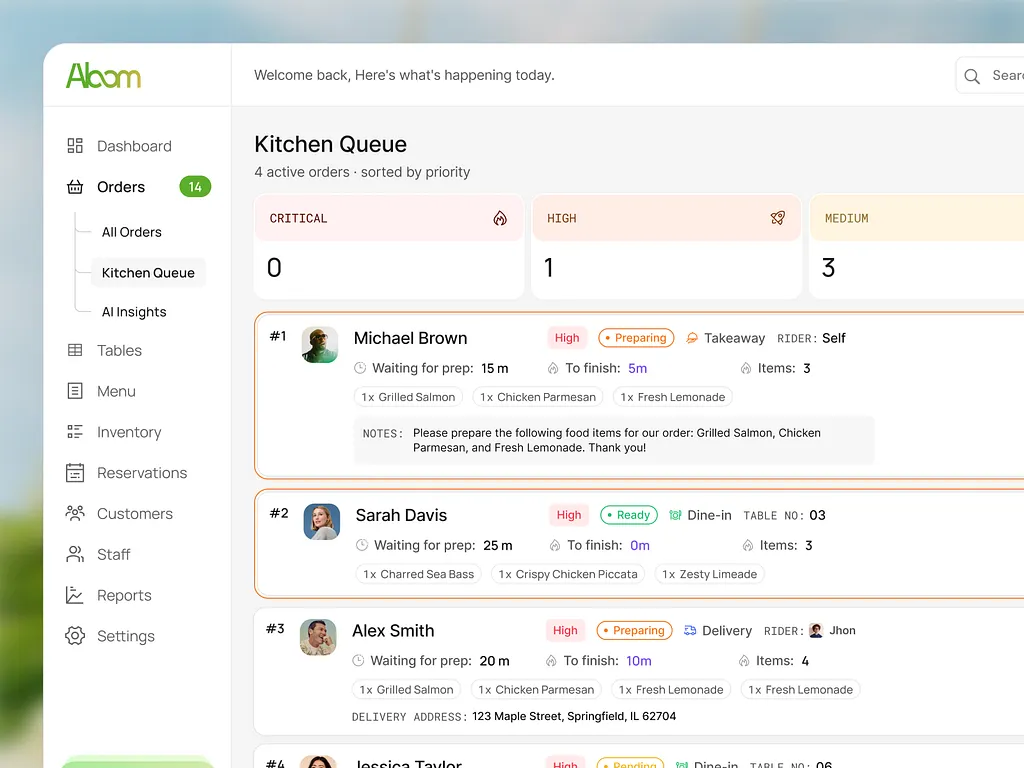Screen dimensions: 1024x768
Task: Click the Settings gear icon
Action: tap(75, 636)
